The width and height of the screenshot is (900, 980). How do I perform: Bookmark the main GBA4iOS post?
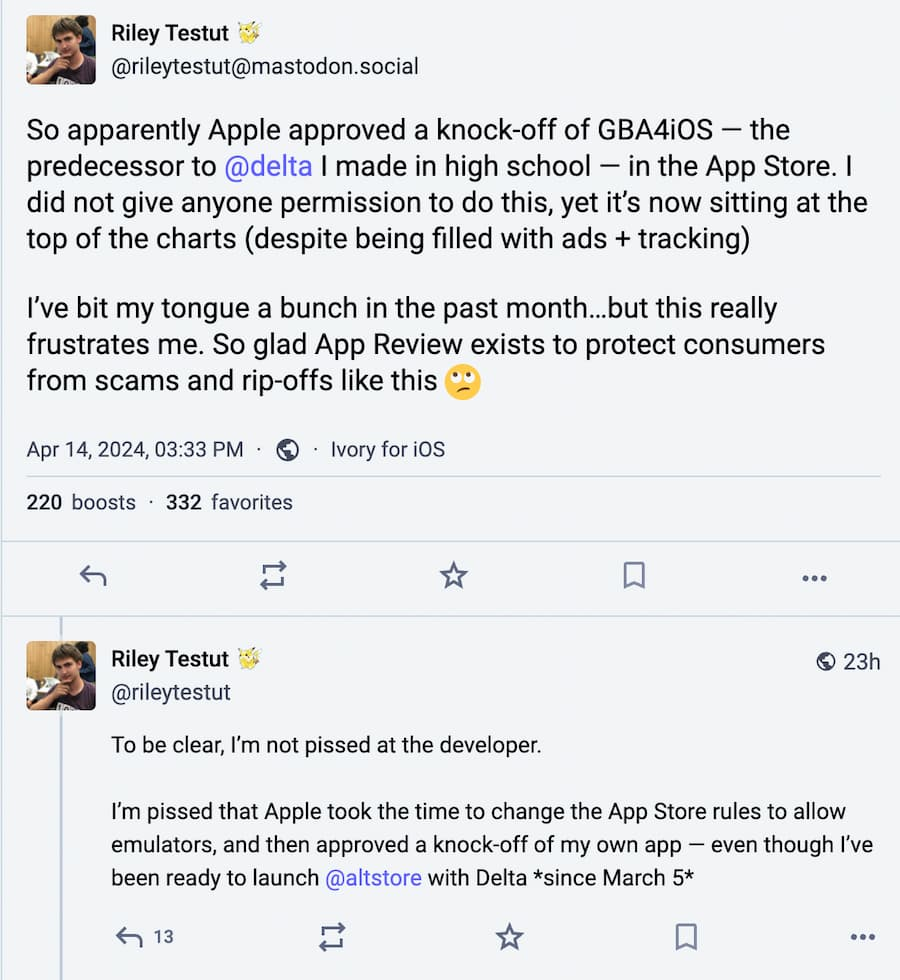634,575
